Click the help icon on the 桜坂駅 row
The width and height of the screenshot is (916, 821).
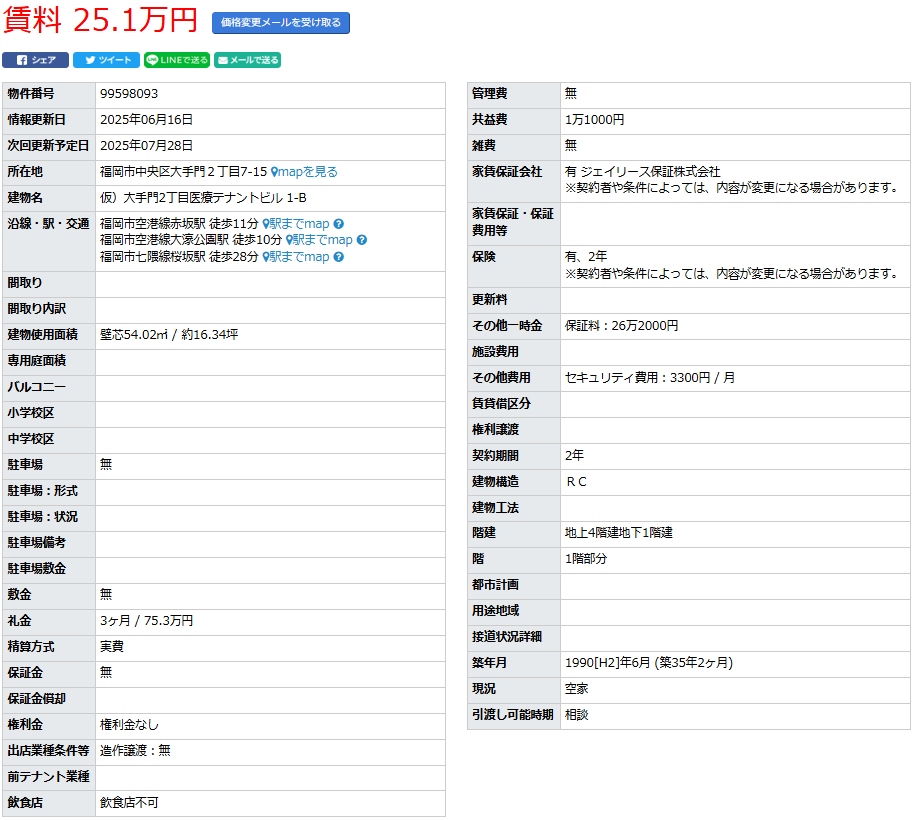pyautogui.click(x=339, y=257)
